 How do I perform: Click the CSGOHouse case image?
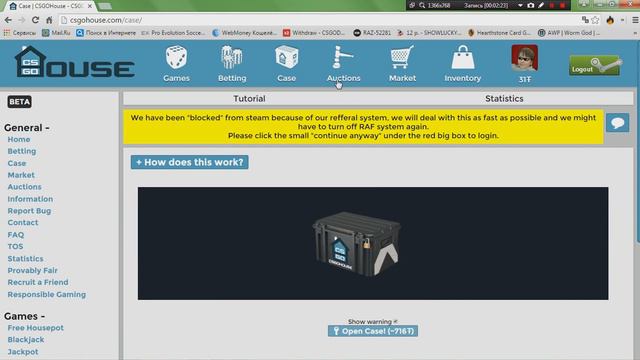pos(356,244)
